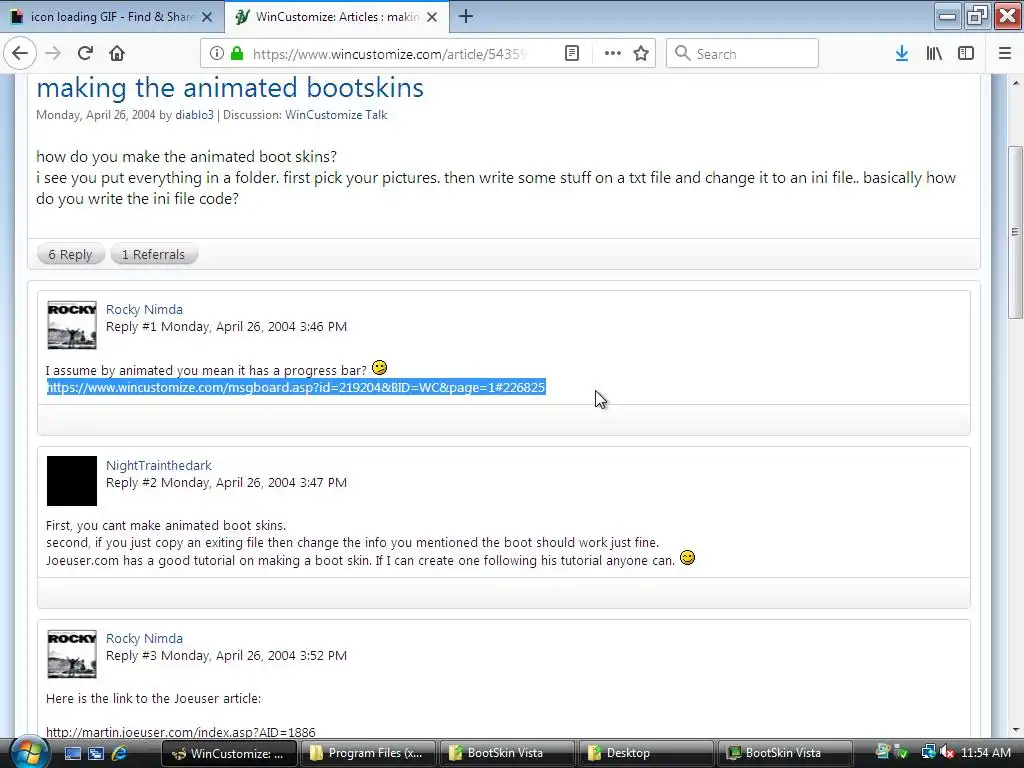Toggle the sidebar icon
Screen dimensions: 1024x768
tap(966, 54)
